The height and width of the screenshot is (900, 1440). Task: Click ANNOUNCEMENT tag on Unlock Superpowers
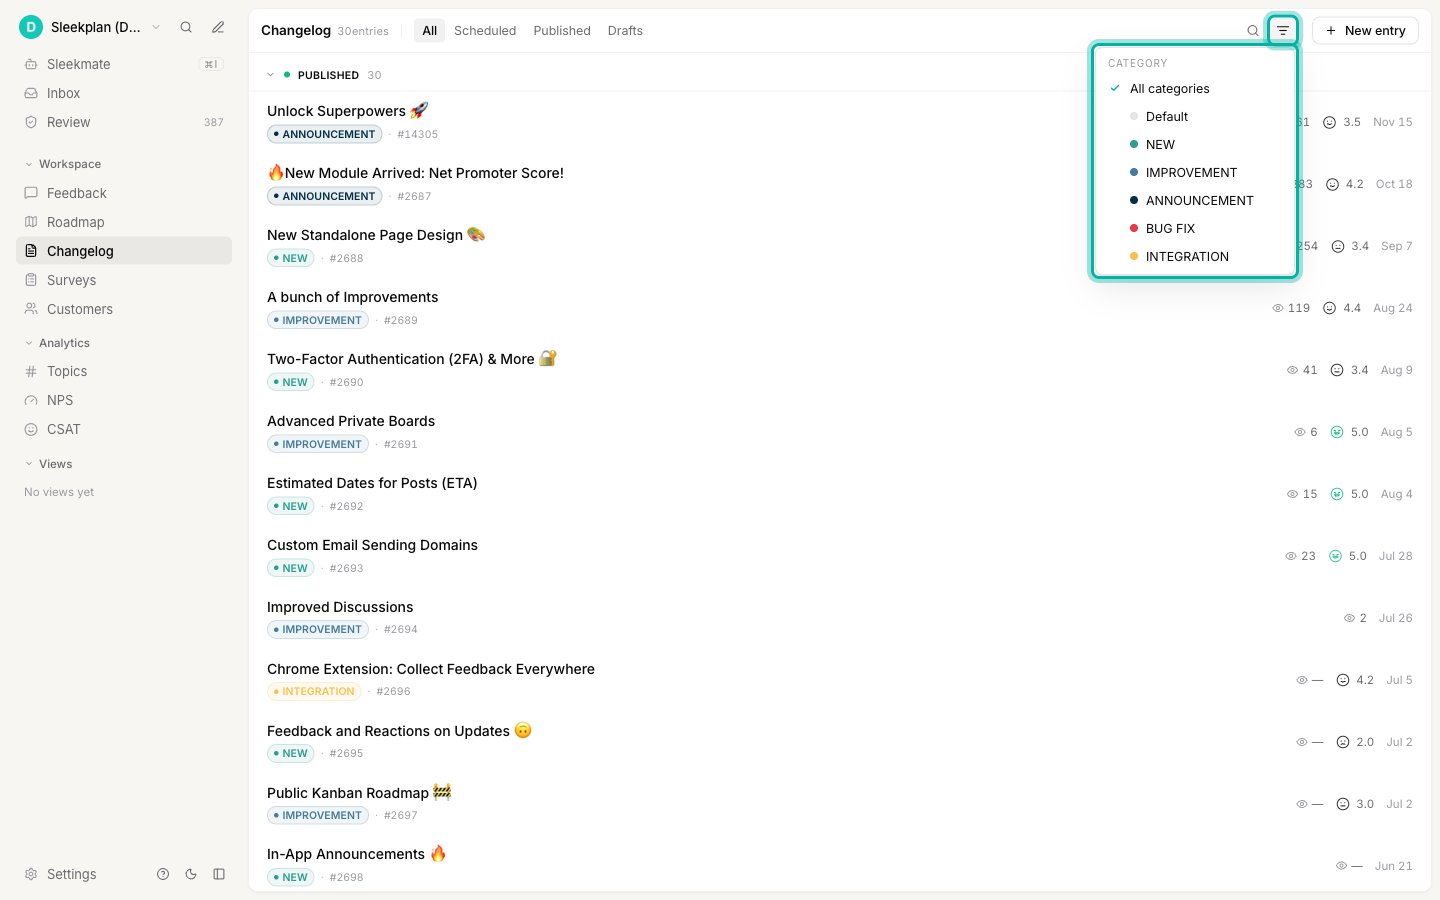pyautogui.click(x=325, y=134)
